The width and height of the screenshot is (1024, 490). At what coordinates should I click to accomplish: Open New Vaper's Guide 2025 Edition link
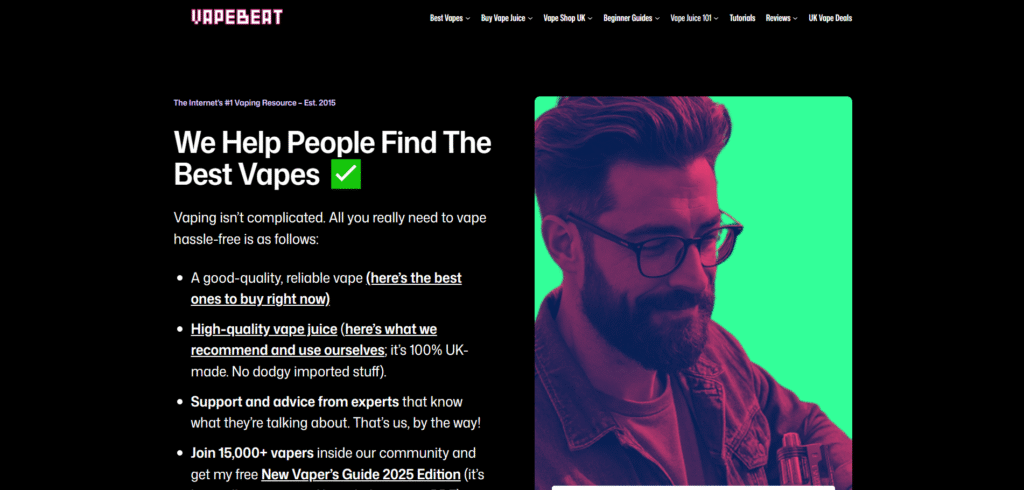pos(360,474)
